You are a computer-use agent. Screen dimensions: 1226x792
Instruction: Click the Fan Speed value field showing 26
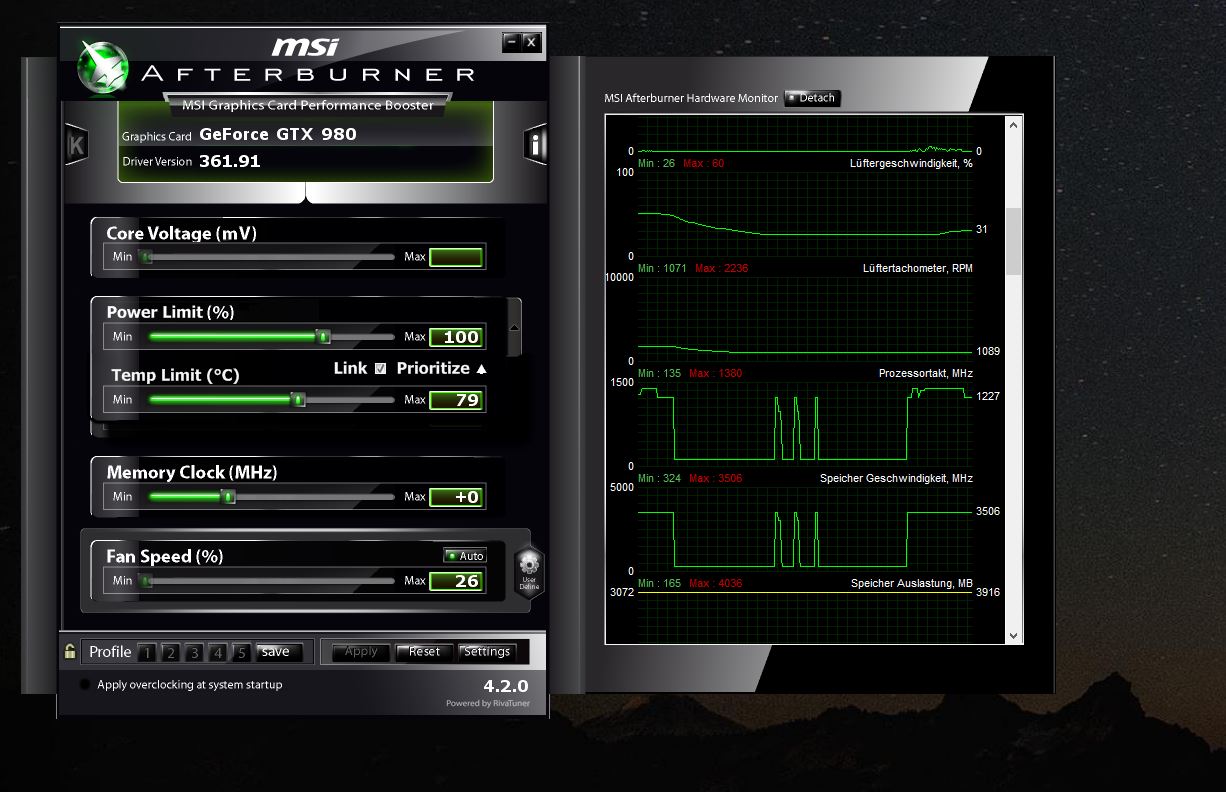pos(456,581)
